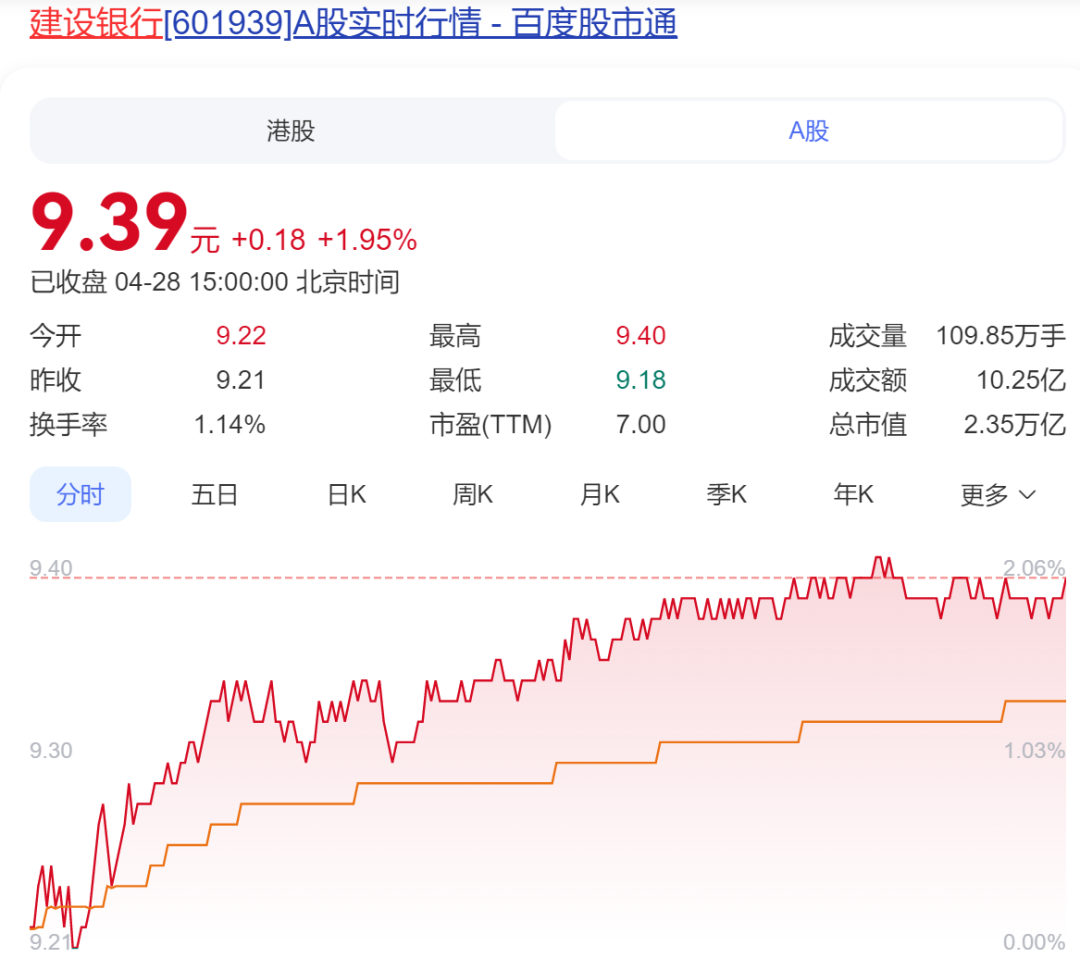This screenshot has height=958, width=1080.
Task: Click the 最高 value 9.40
Action: [x=640, y=336]
